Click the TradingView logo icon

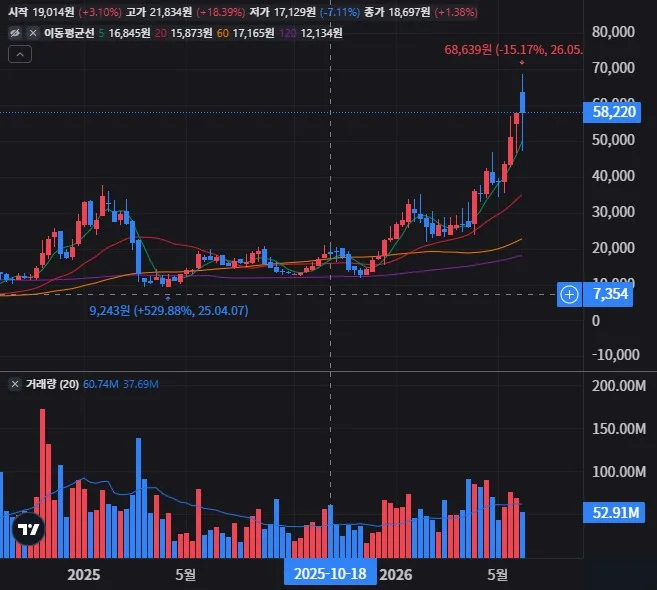click(x=28, y=530)
